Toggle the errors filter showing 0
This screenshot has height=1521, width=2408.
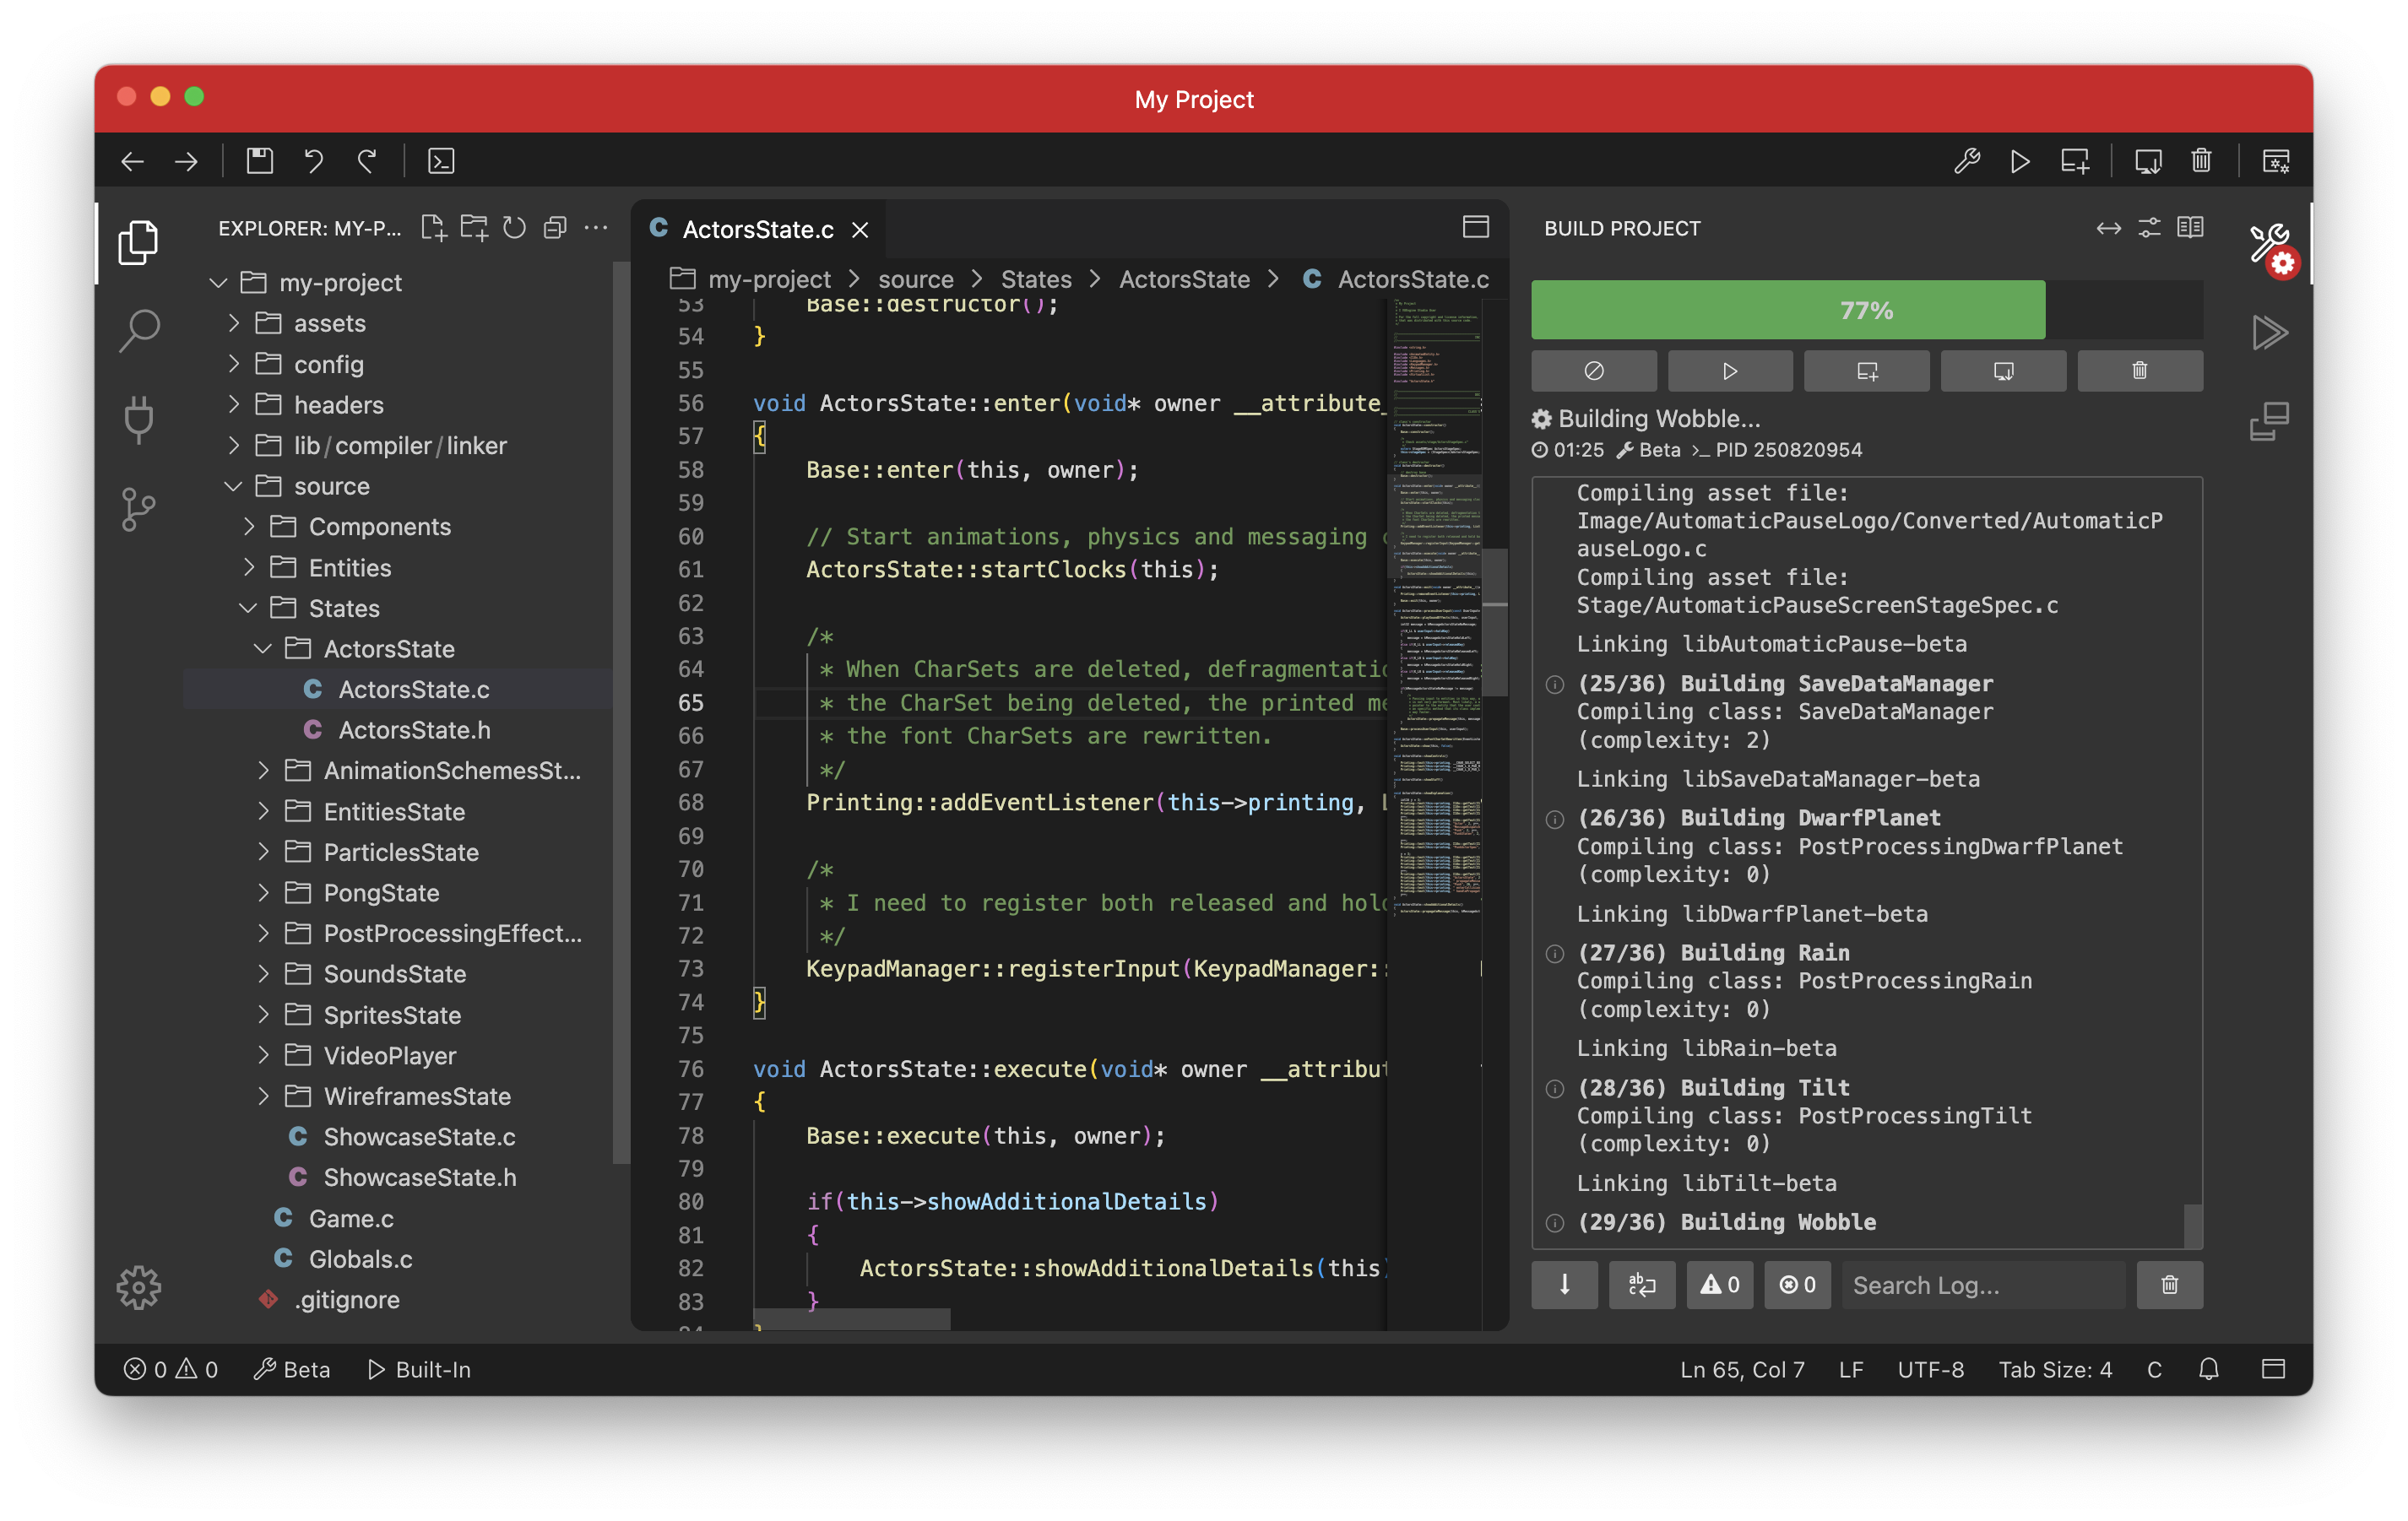point(1797,1285)
